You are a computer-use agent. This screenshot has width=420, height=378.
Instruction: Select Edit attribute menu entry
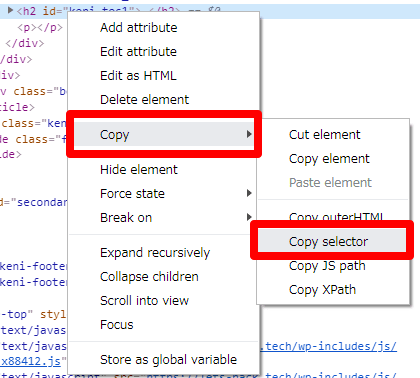163,52
